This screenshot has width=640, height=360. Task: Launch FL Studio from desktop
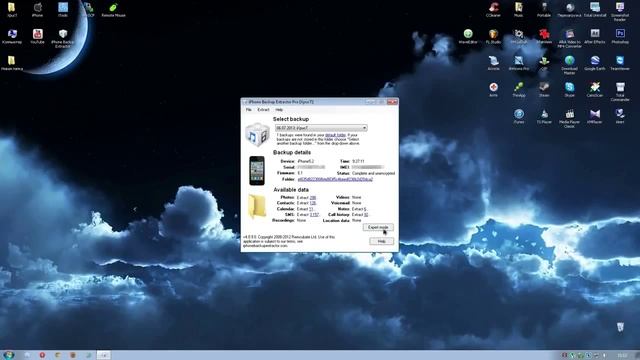(x=493, y=36)
